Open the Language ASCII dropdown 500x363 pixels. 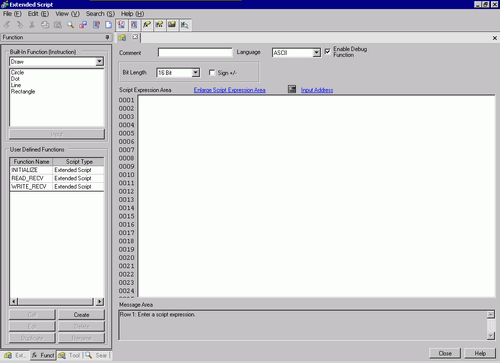(x=316, y=53)
